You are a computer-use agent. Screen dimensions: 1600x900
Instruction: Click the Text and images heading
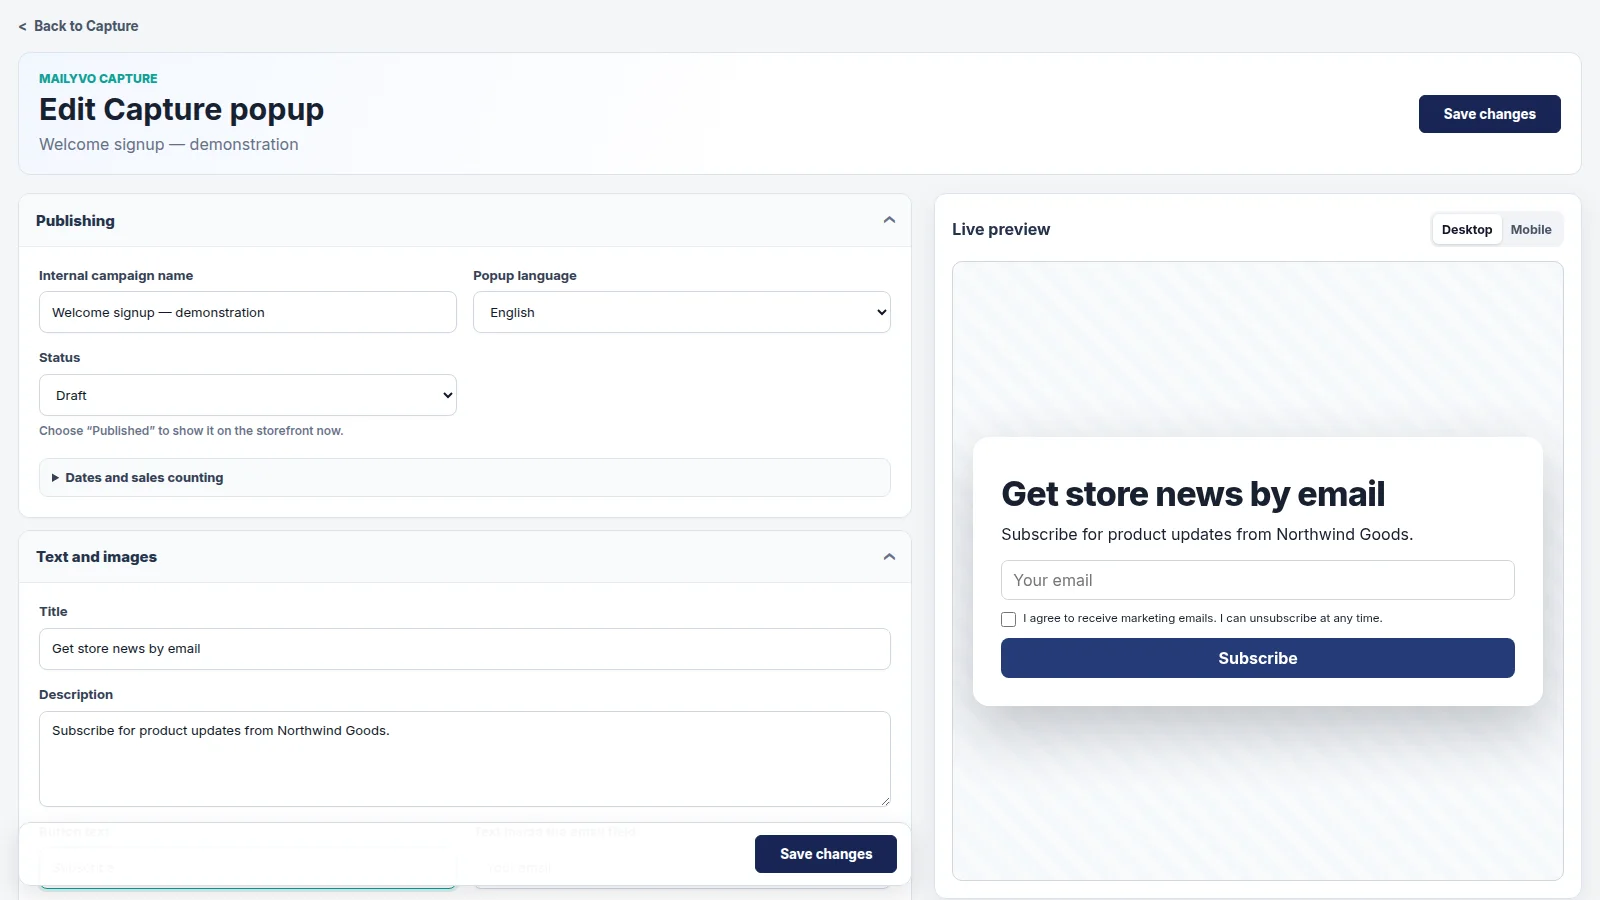(96, 557)
